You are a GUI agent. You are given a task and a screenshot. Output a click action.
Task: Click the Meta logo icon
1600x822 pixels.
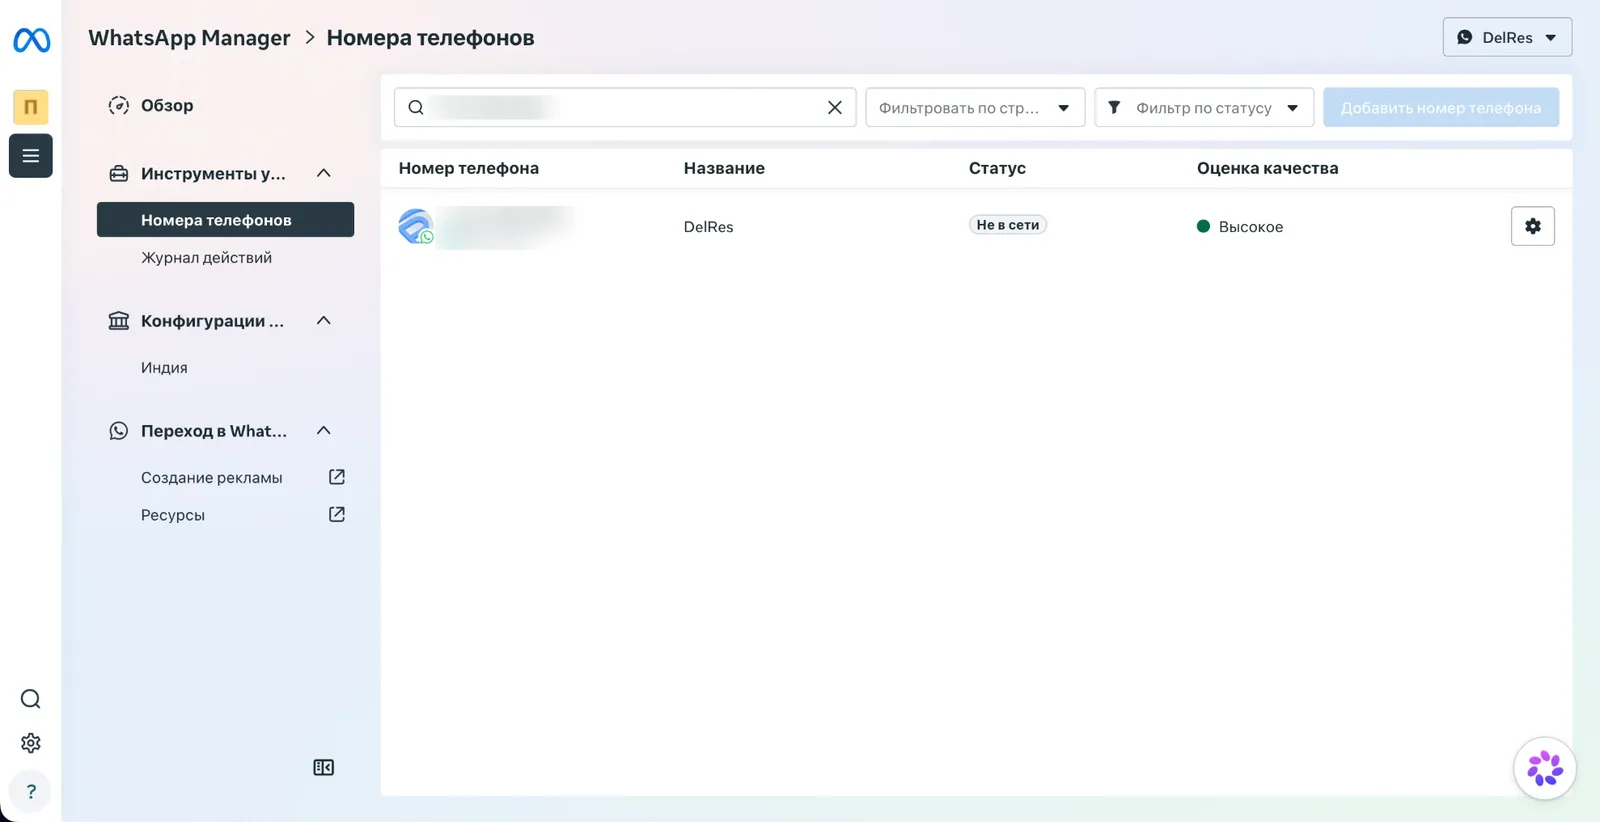[31, 40]
